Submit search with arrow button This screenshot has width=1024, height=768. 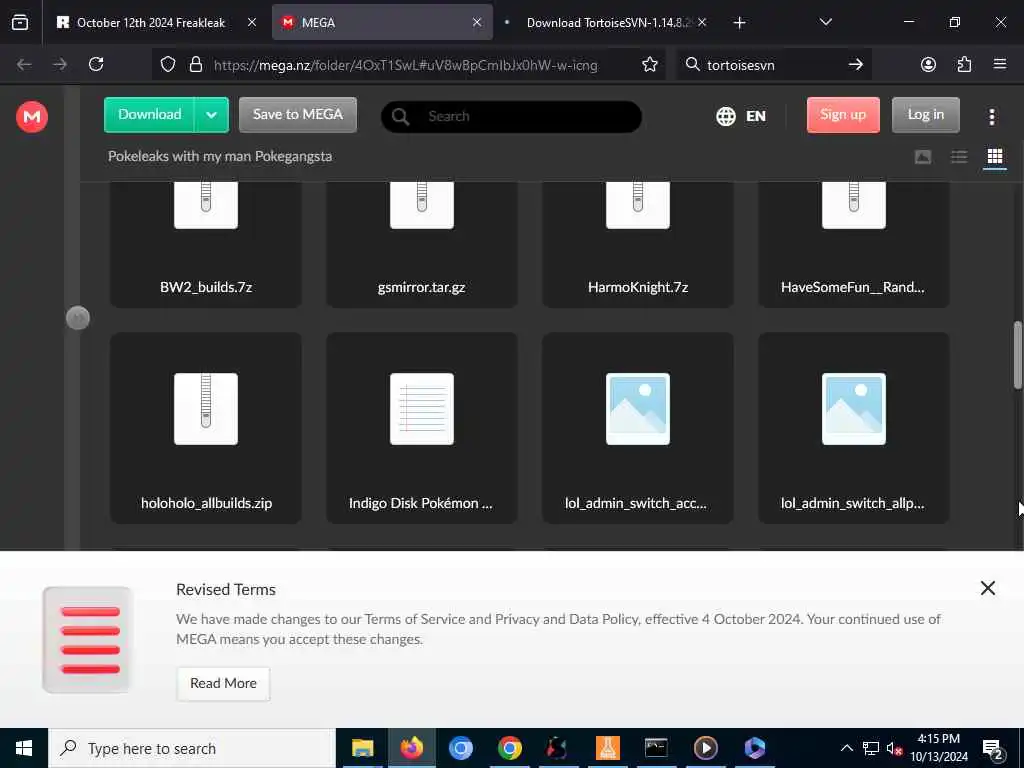click(x=856, y=65)
